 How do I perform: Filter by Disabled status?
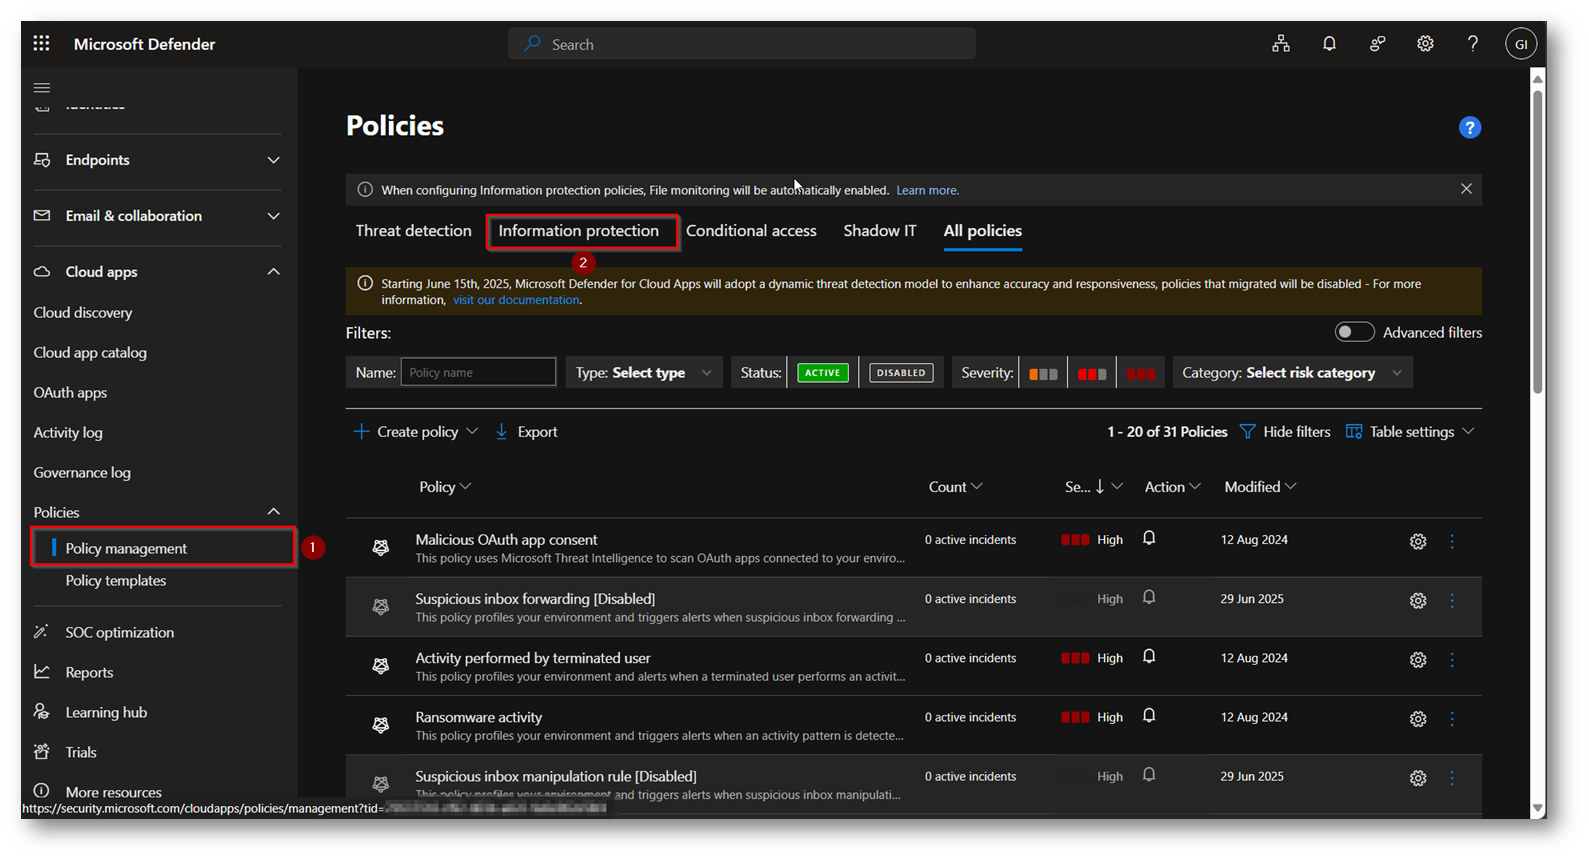900,373
